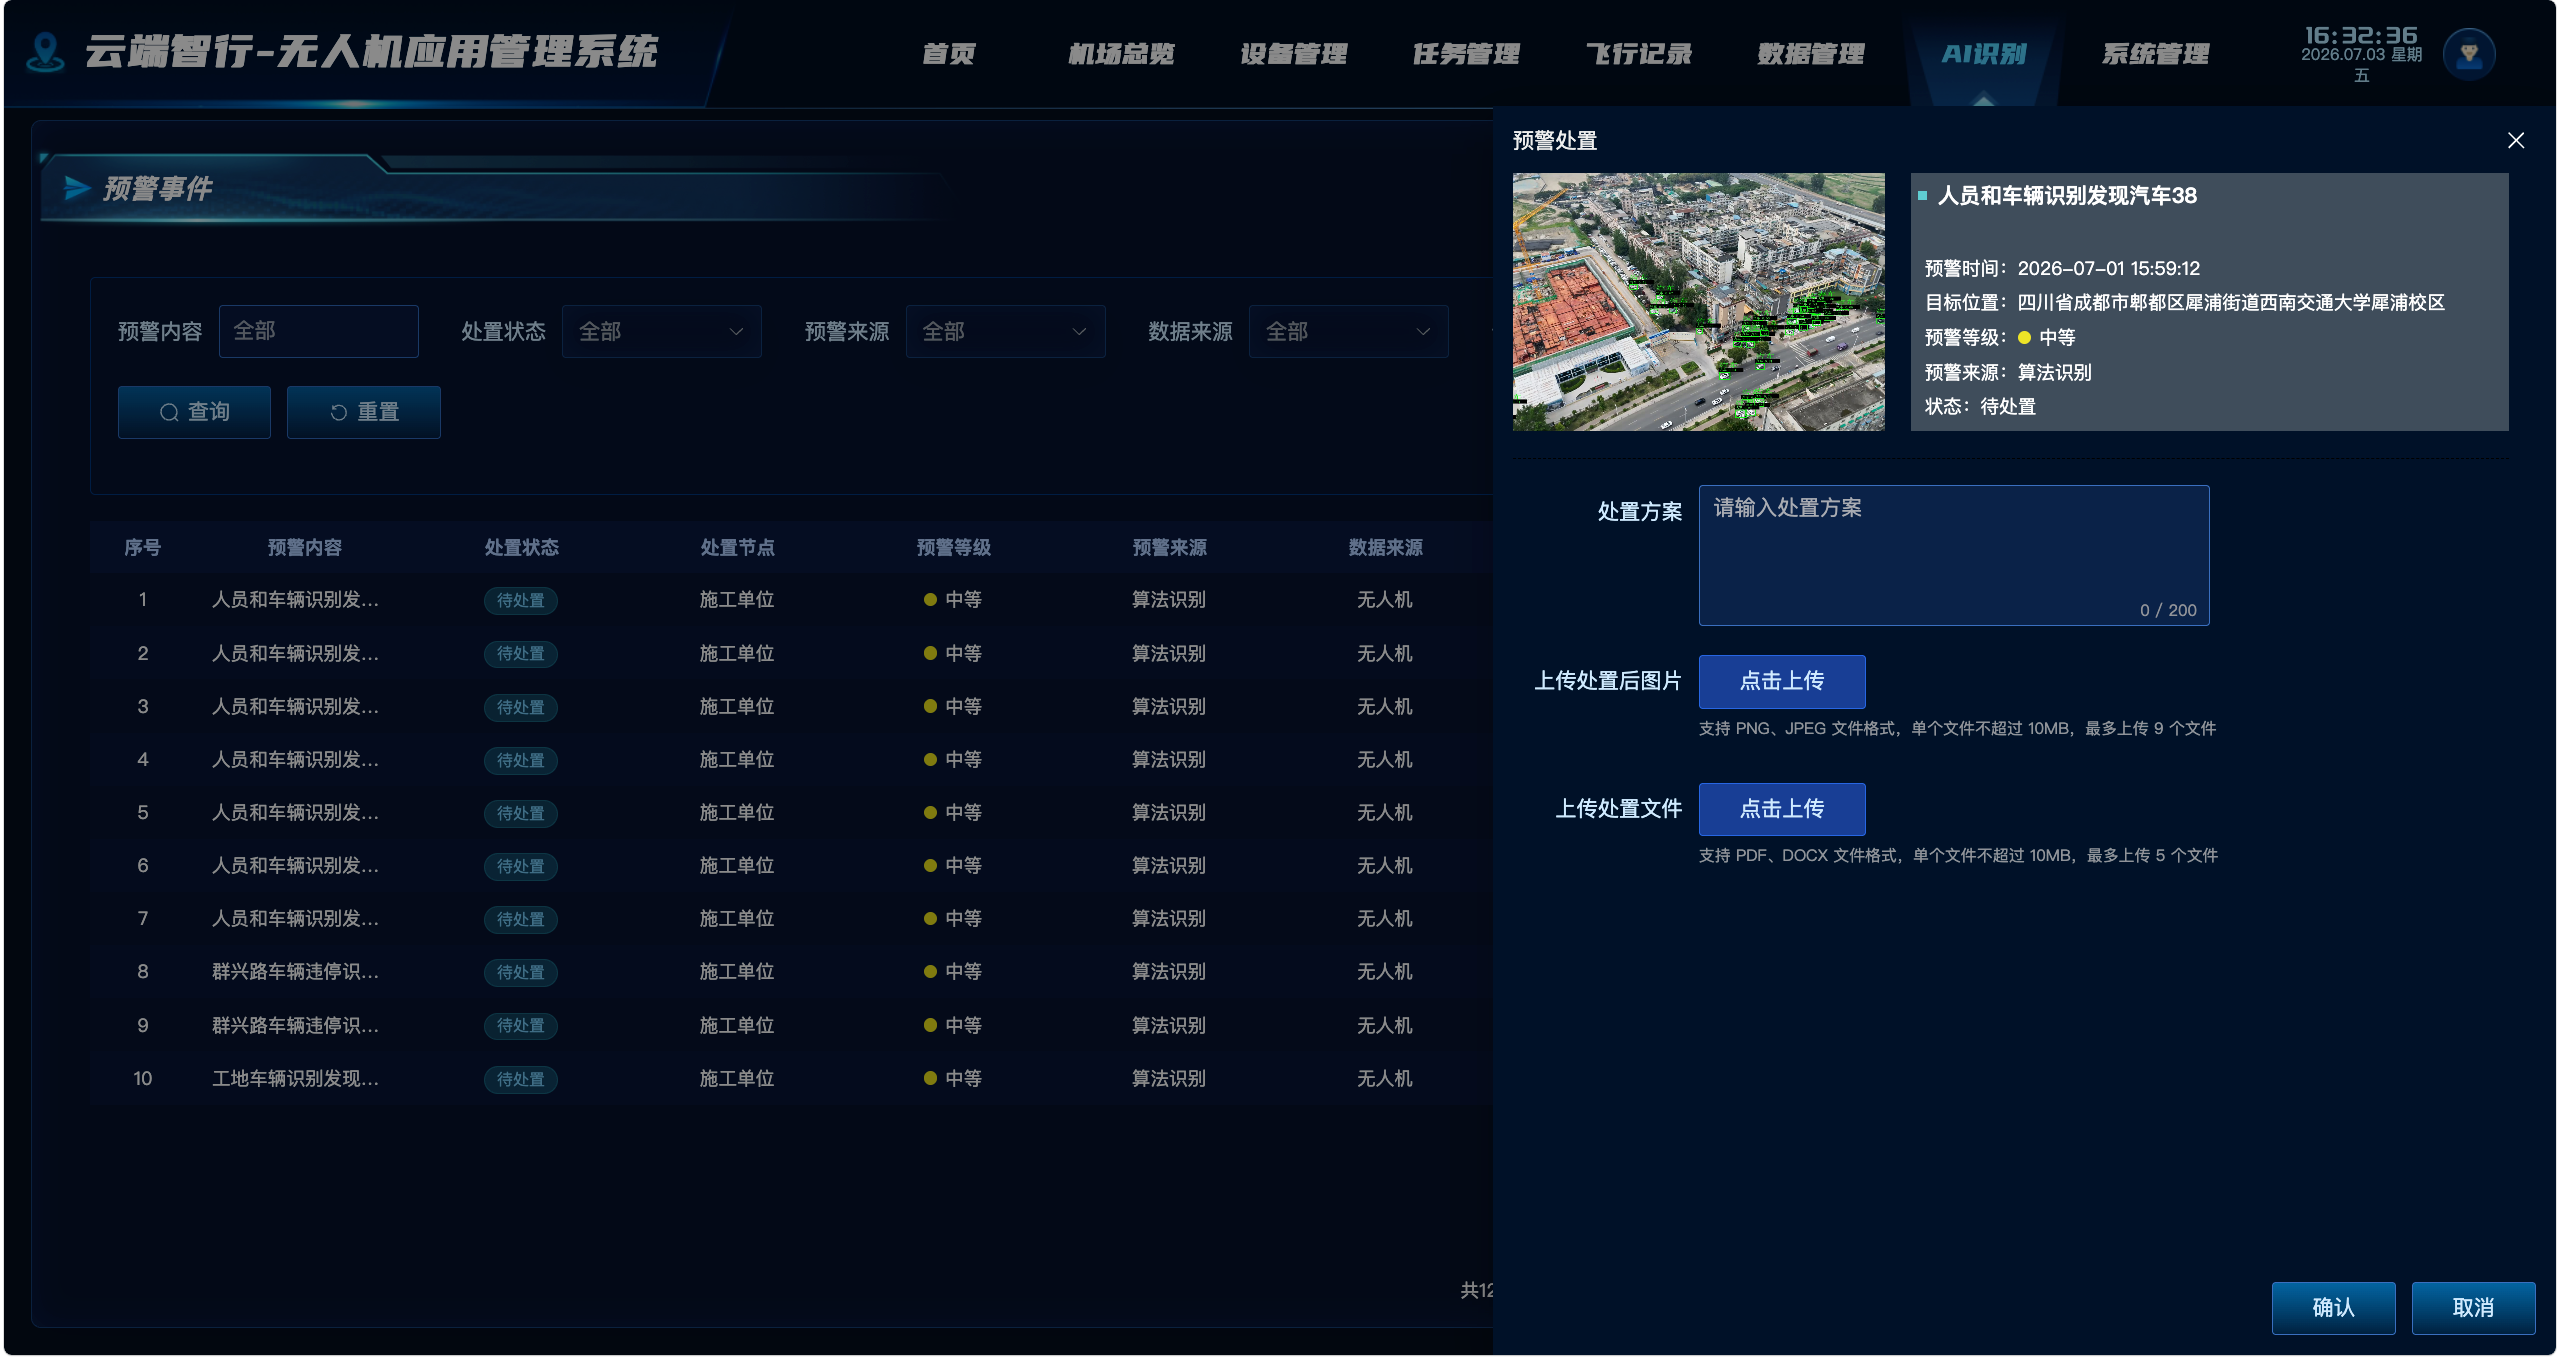Select row 10 工地车辆识别发现… content
This screenshot has height=1359, width=2560.
click(x=295, y=1079)
